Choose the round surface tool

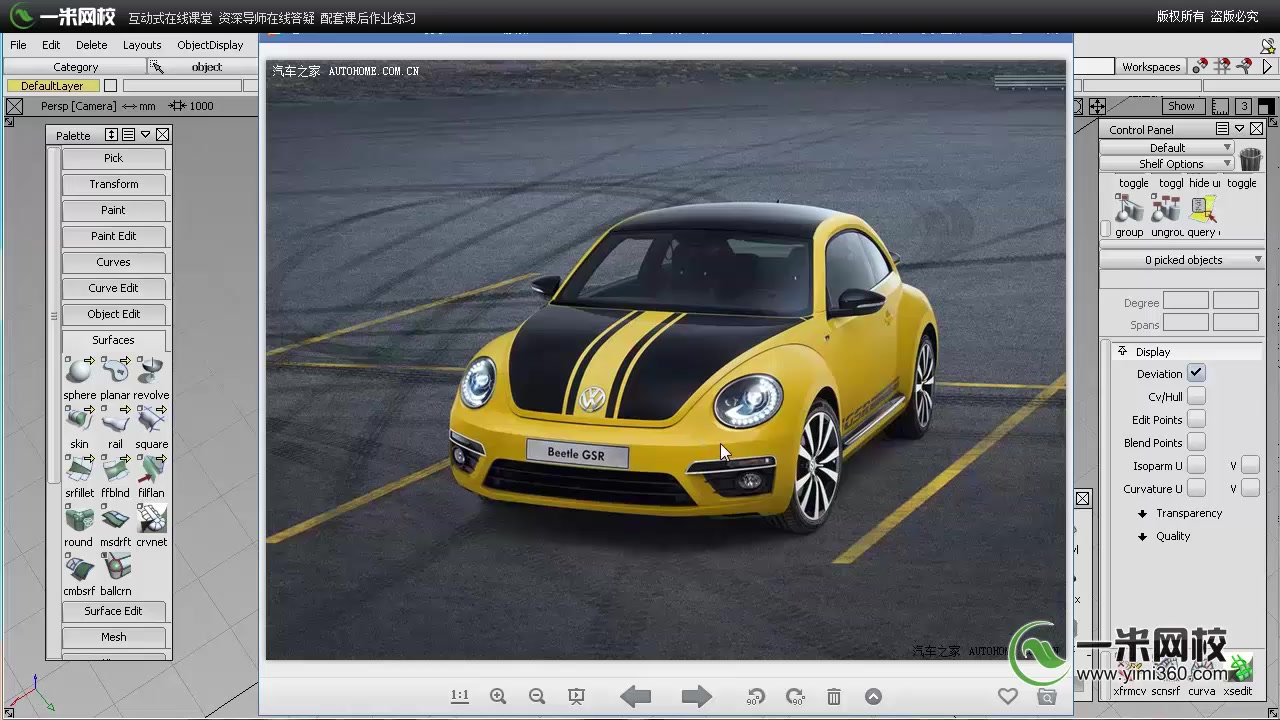click(79, 518)
